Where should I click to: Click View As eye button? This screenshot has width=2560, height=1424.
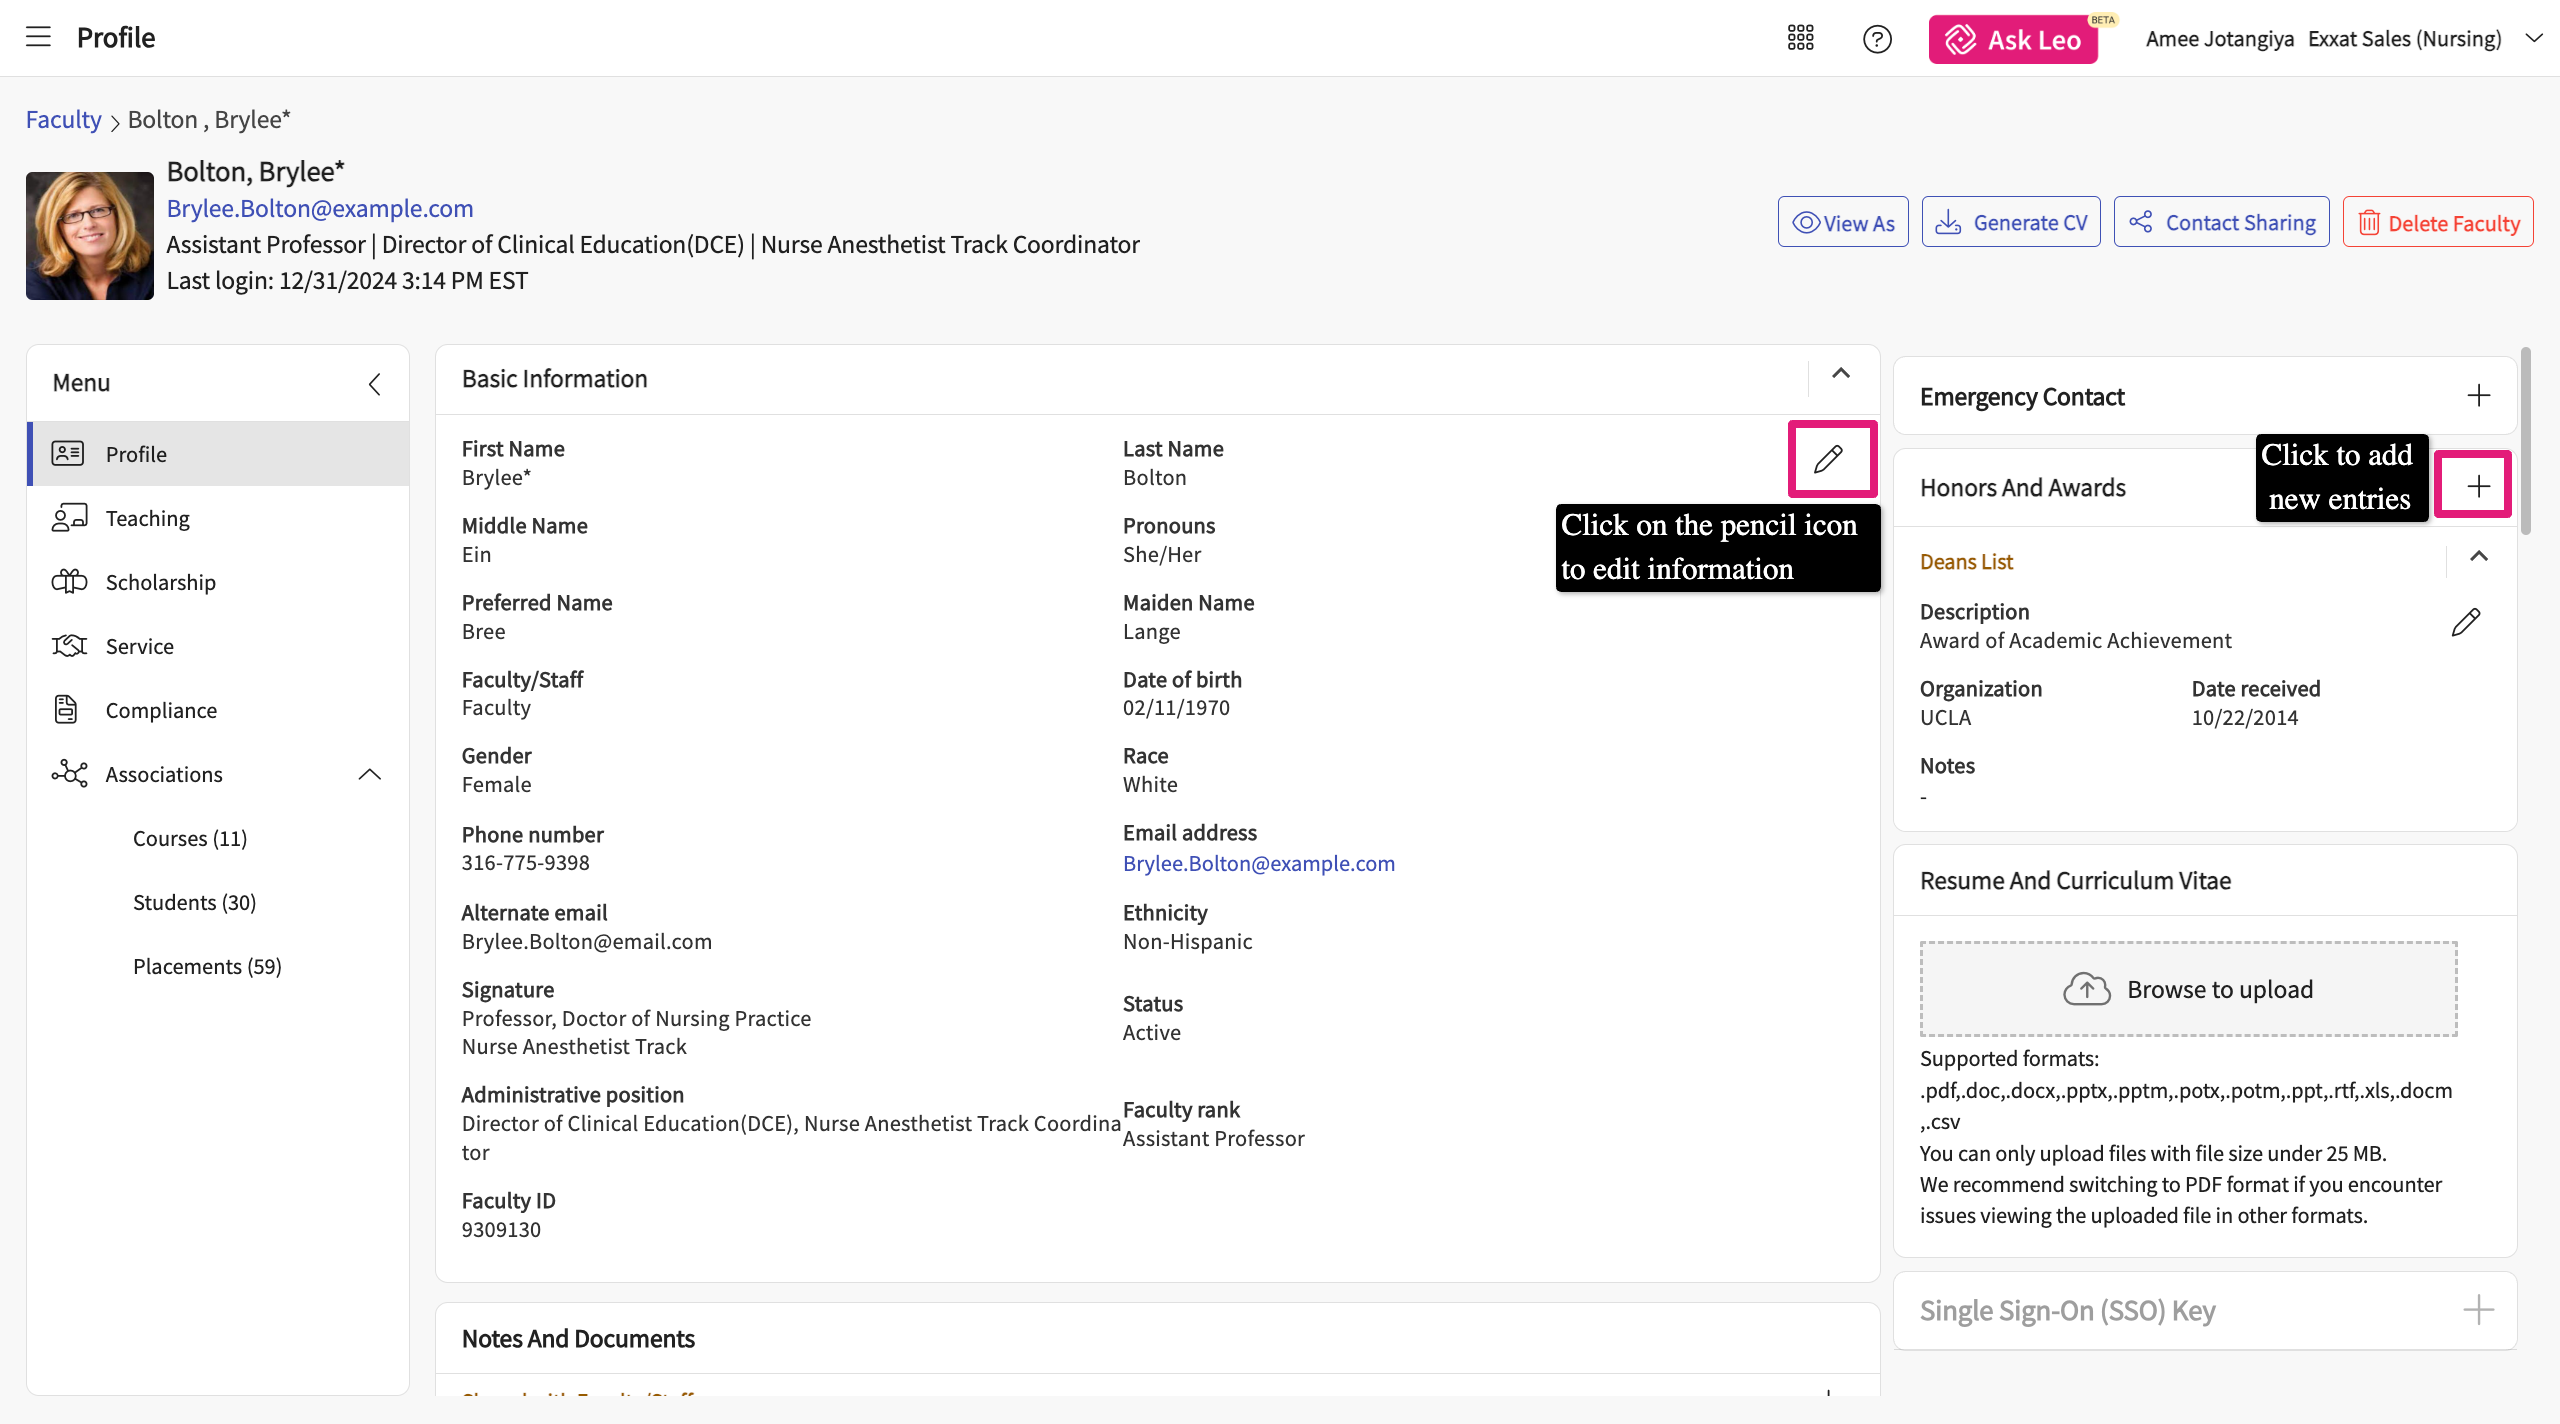[1842, 223]
